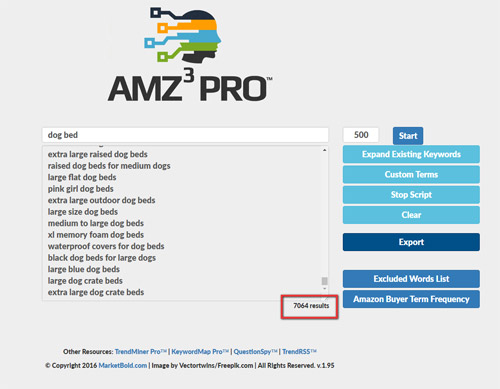Clear the keyword results
This screenshot has width=500, height=389.
(411, 215)
